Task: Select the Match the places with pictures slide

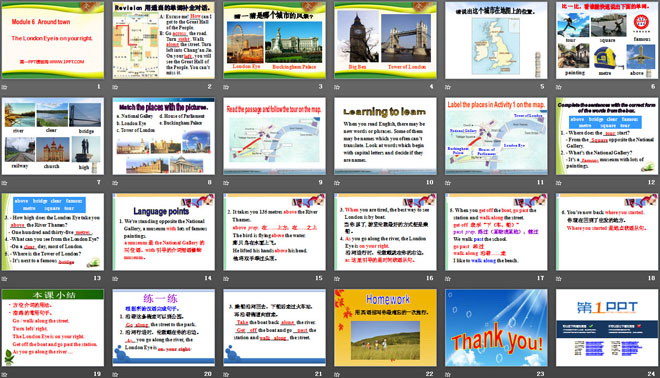Action: 164,136
